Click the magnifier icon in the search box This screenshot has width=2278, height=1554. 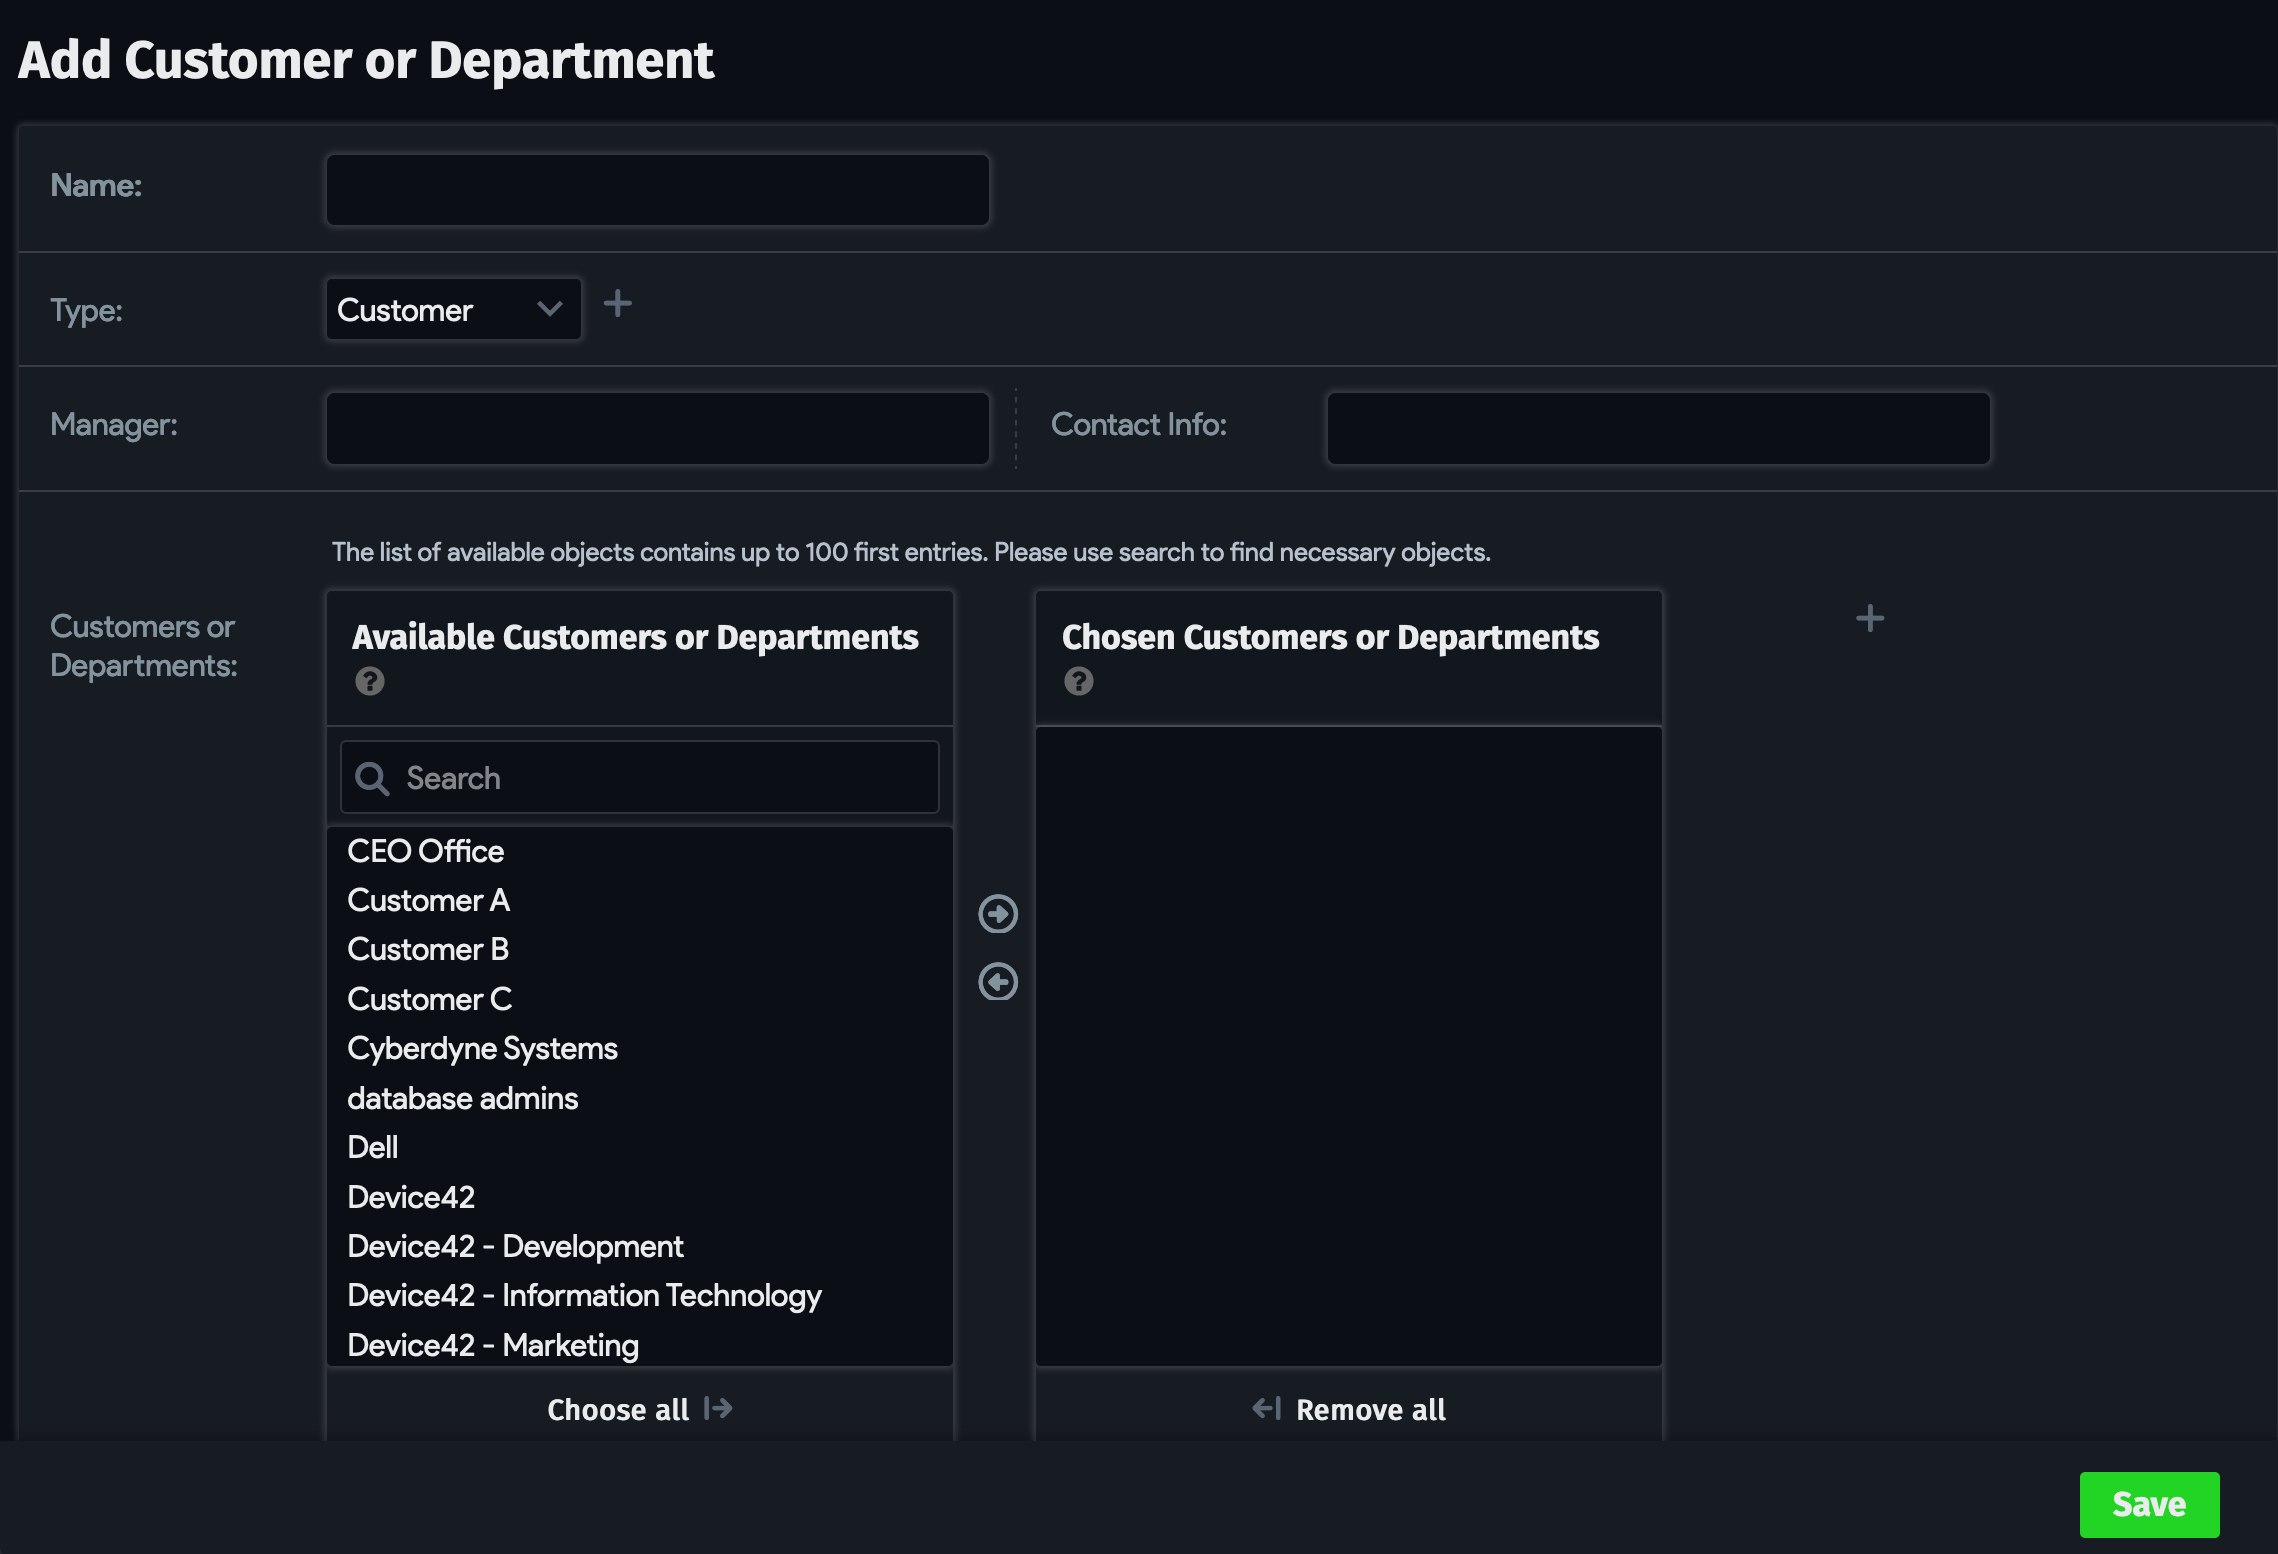click(371, 777)
